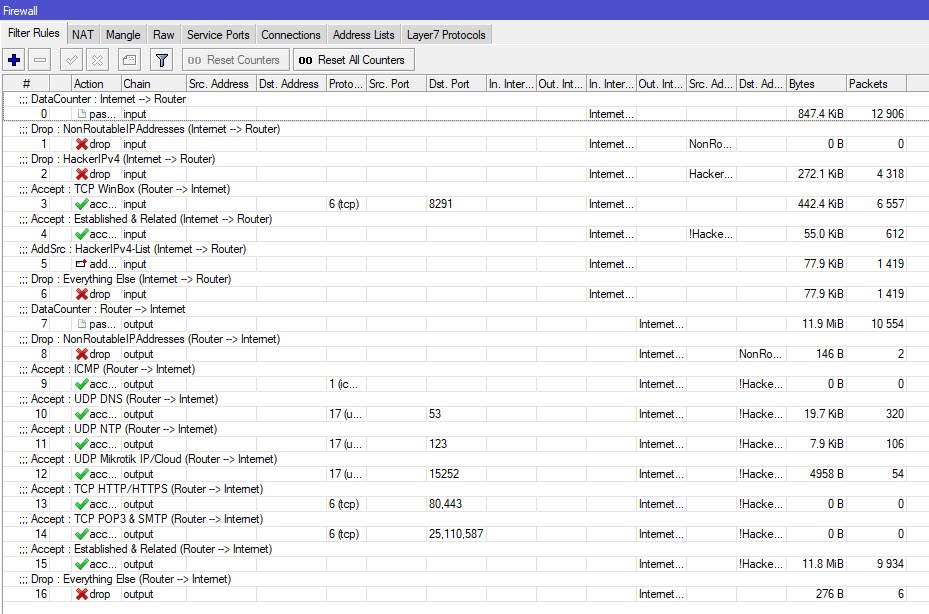The image size is (929, 614).
Task: Click Dst. Port value 25,110,587
Action: point(456,534)
